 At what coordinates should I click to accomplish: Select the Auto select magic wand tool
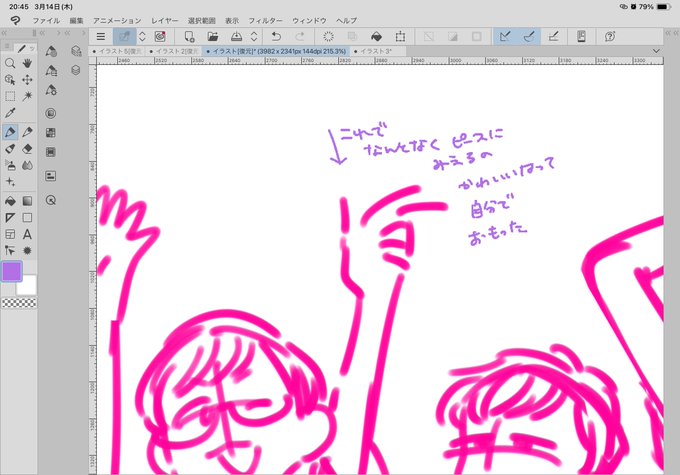pos(27,96)
